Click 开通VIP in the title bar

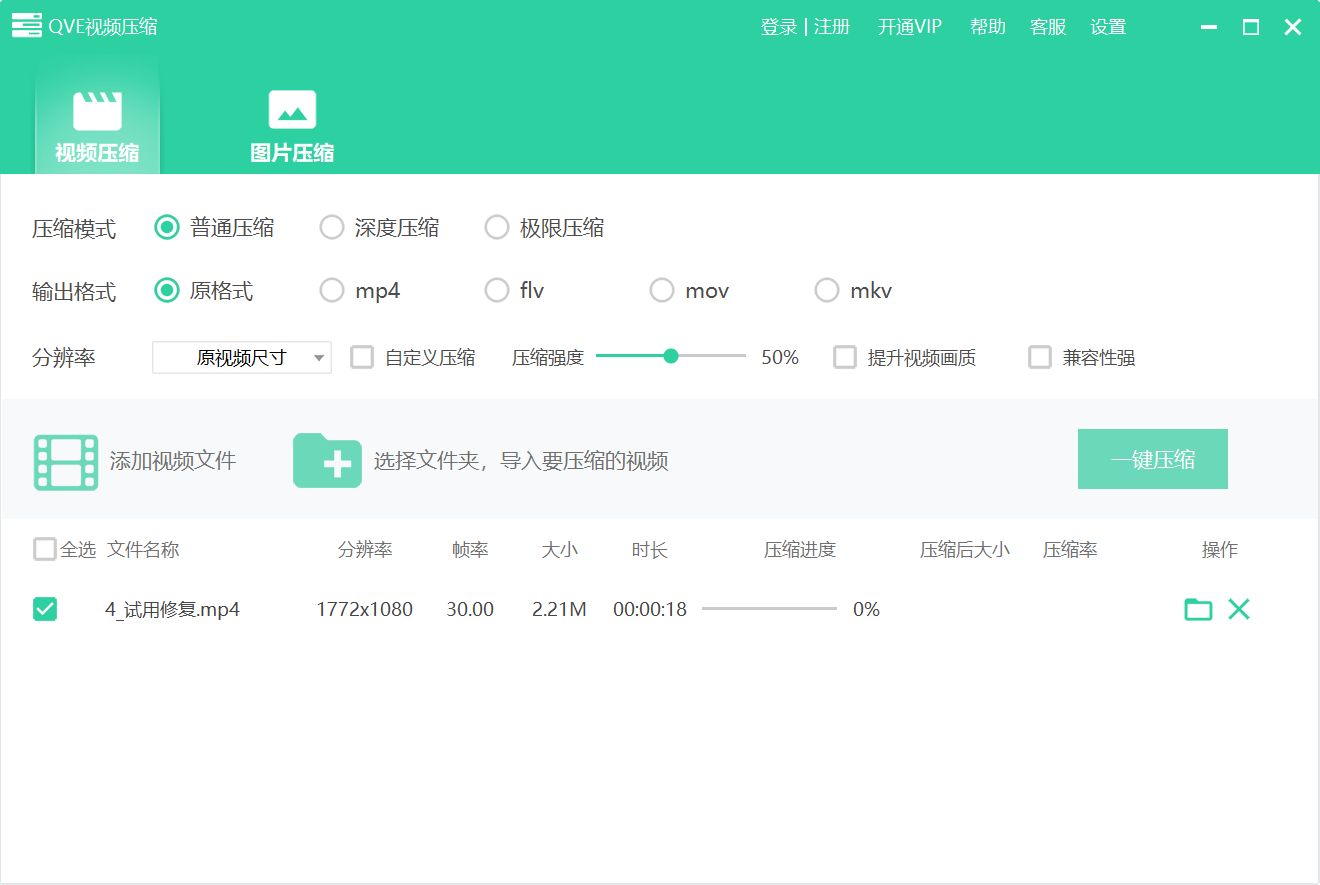click(x=910, y=27)
